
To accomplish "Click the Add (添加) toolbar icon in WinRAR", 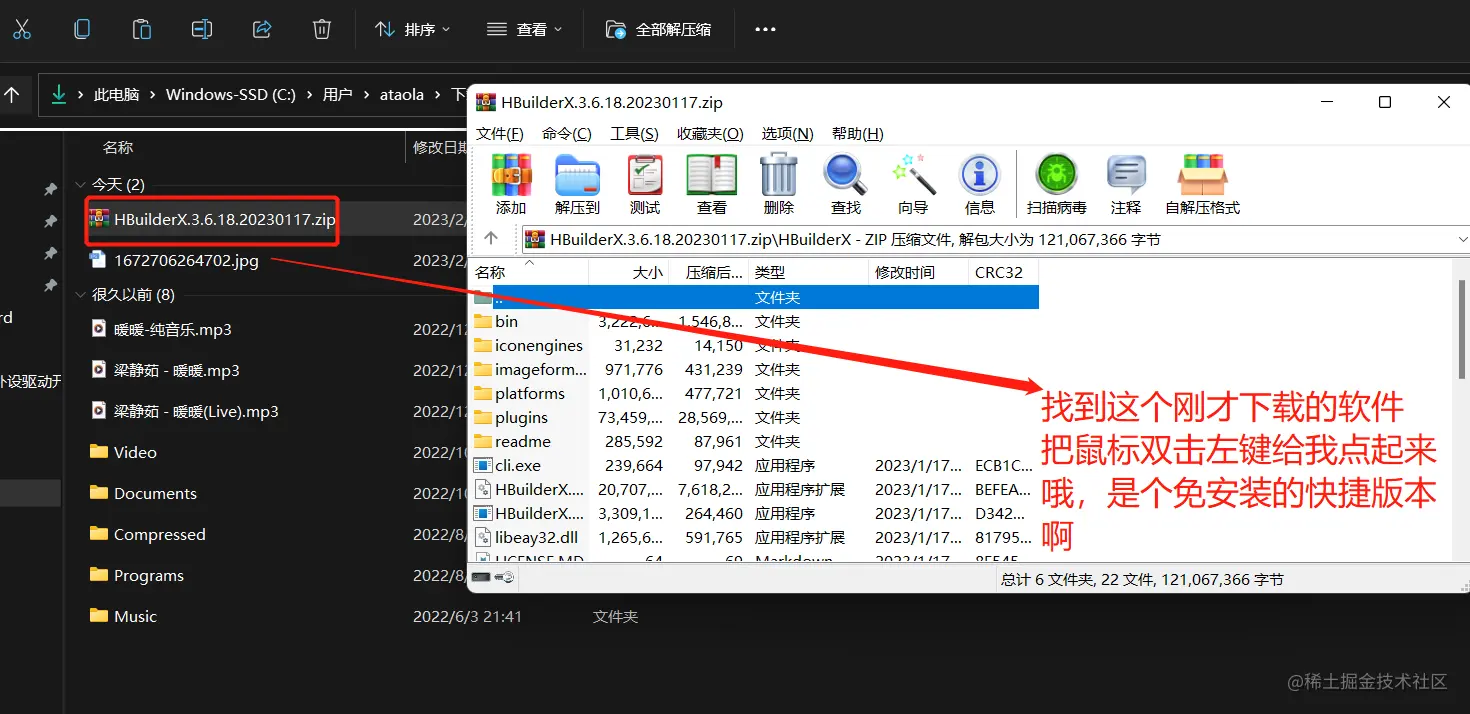I will [511, 184].
